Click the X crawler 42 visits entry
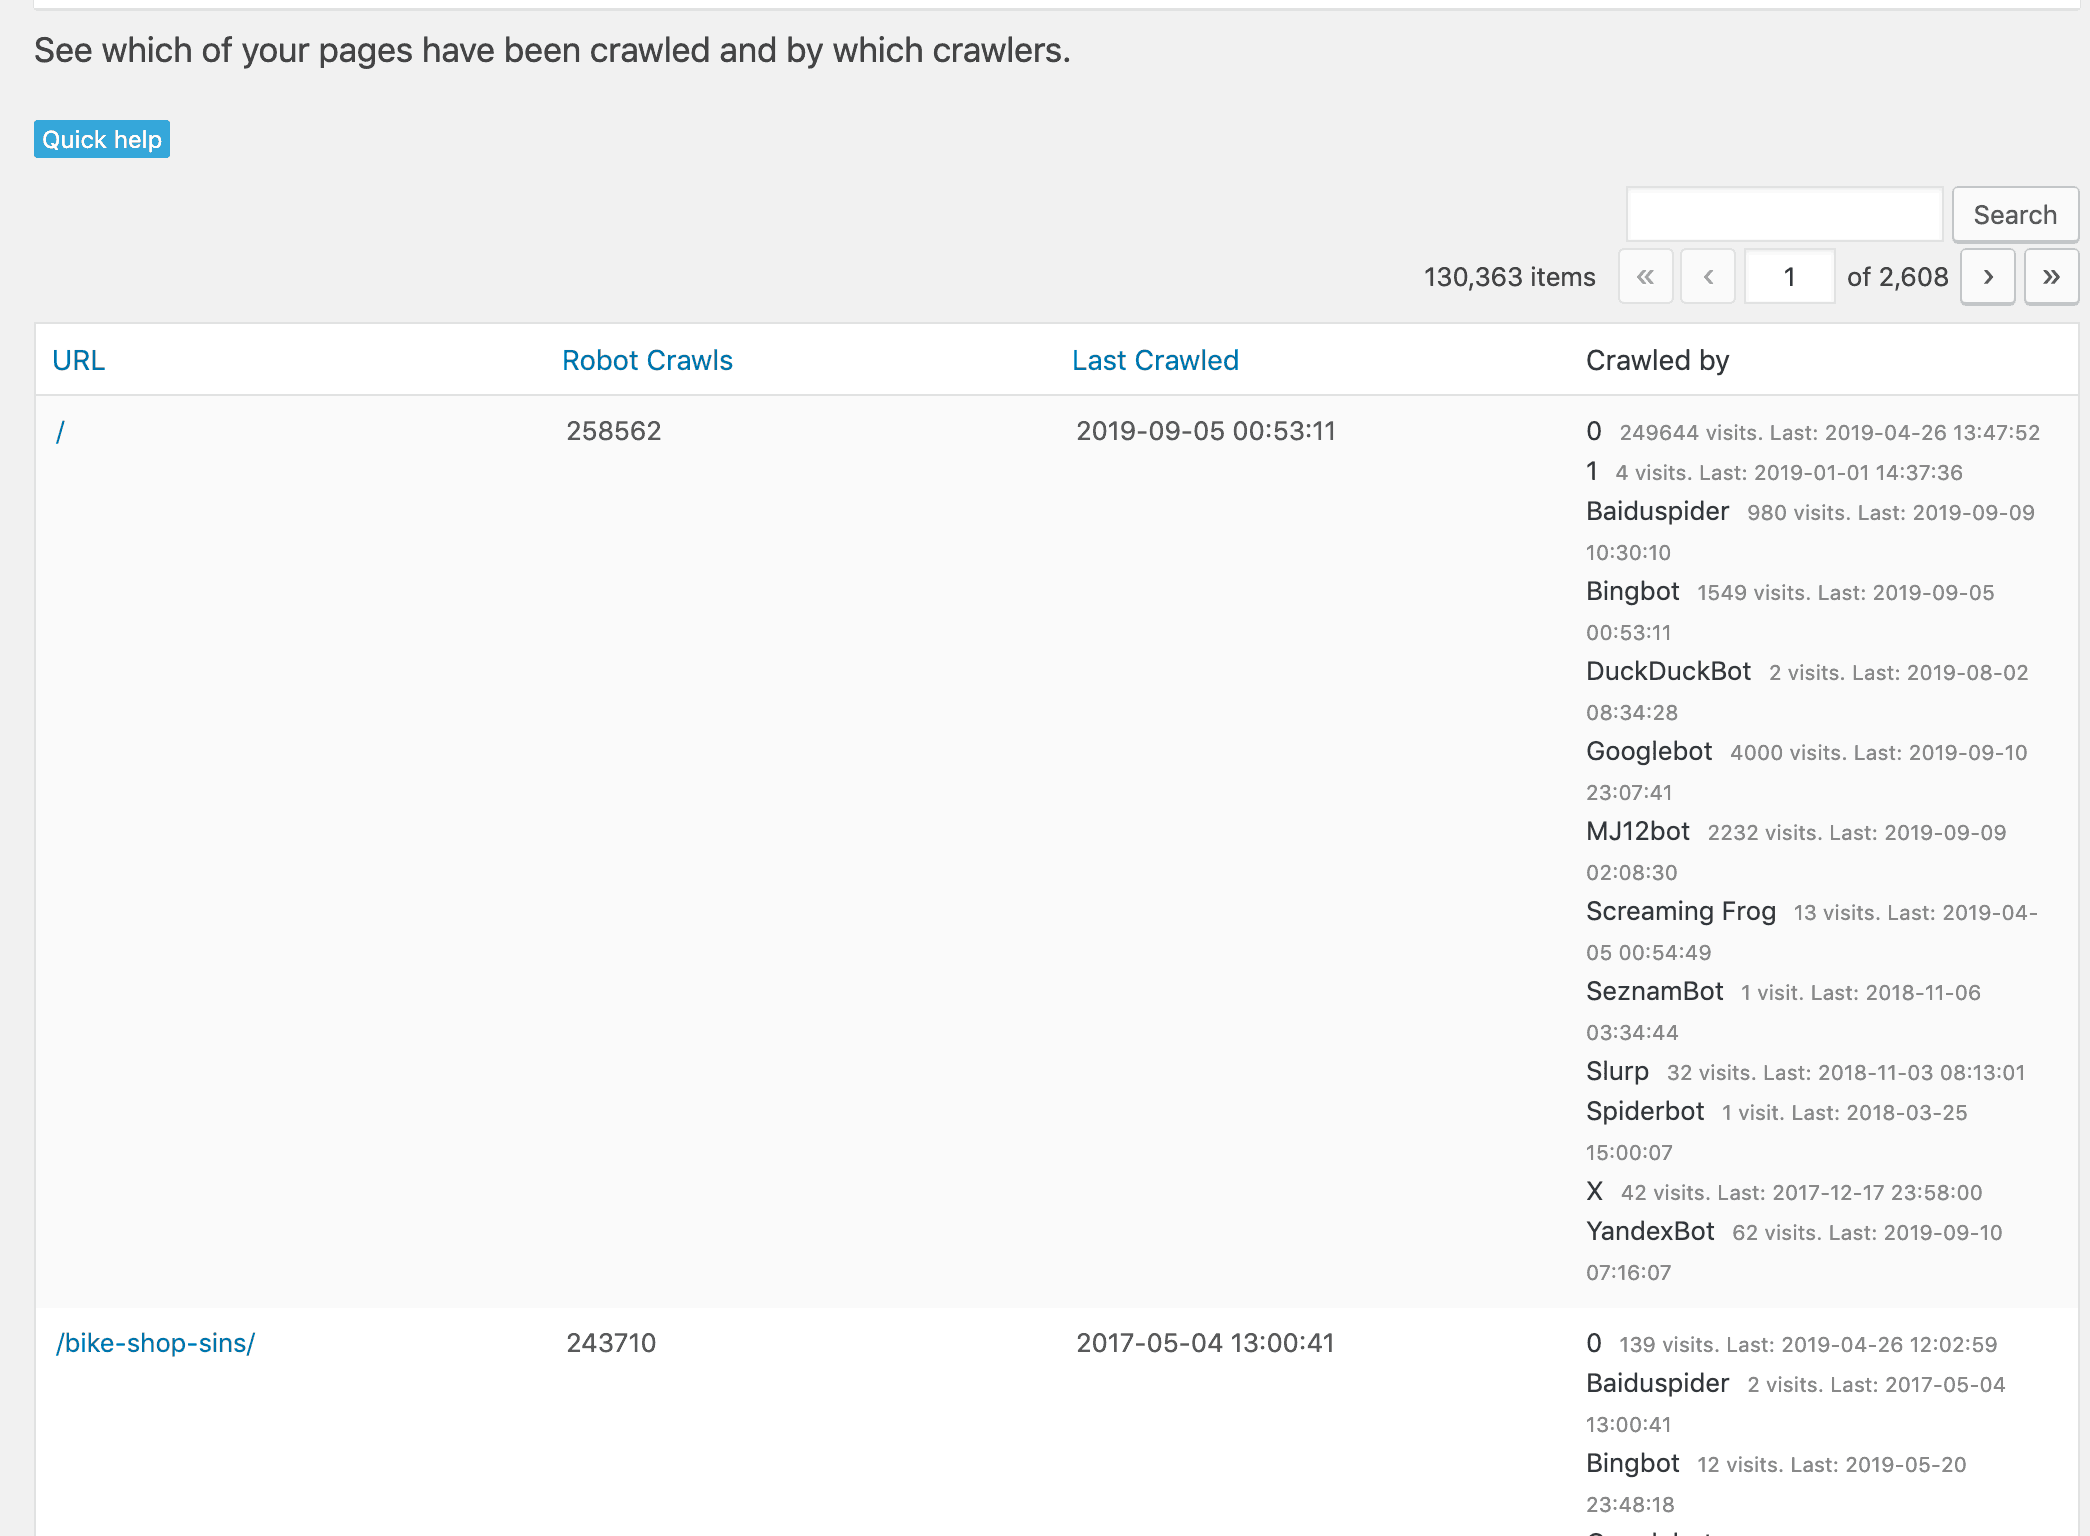 click(1784, 1192)
